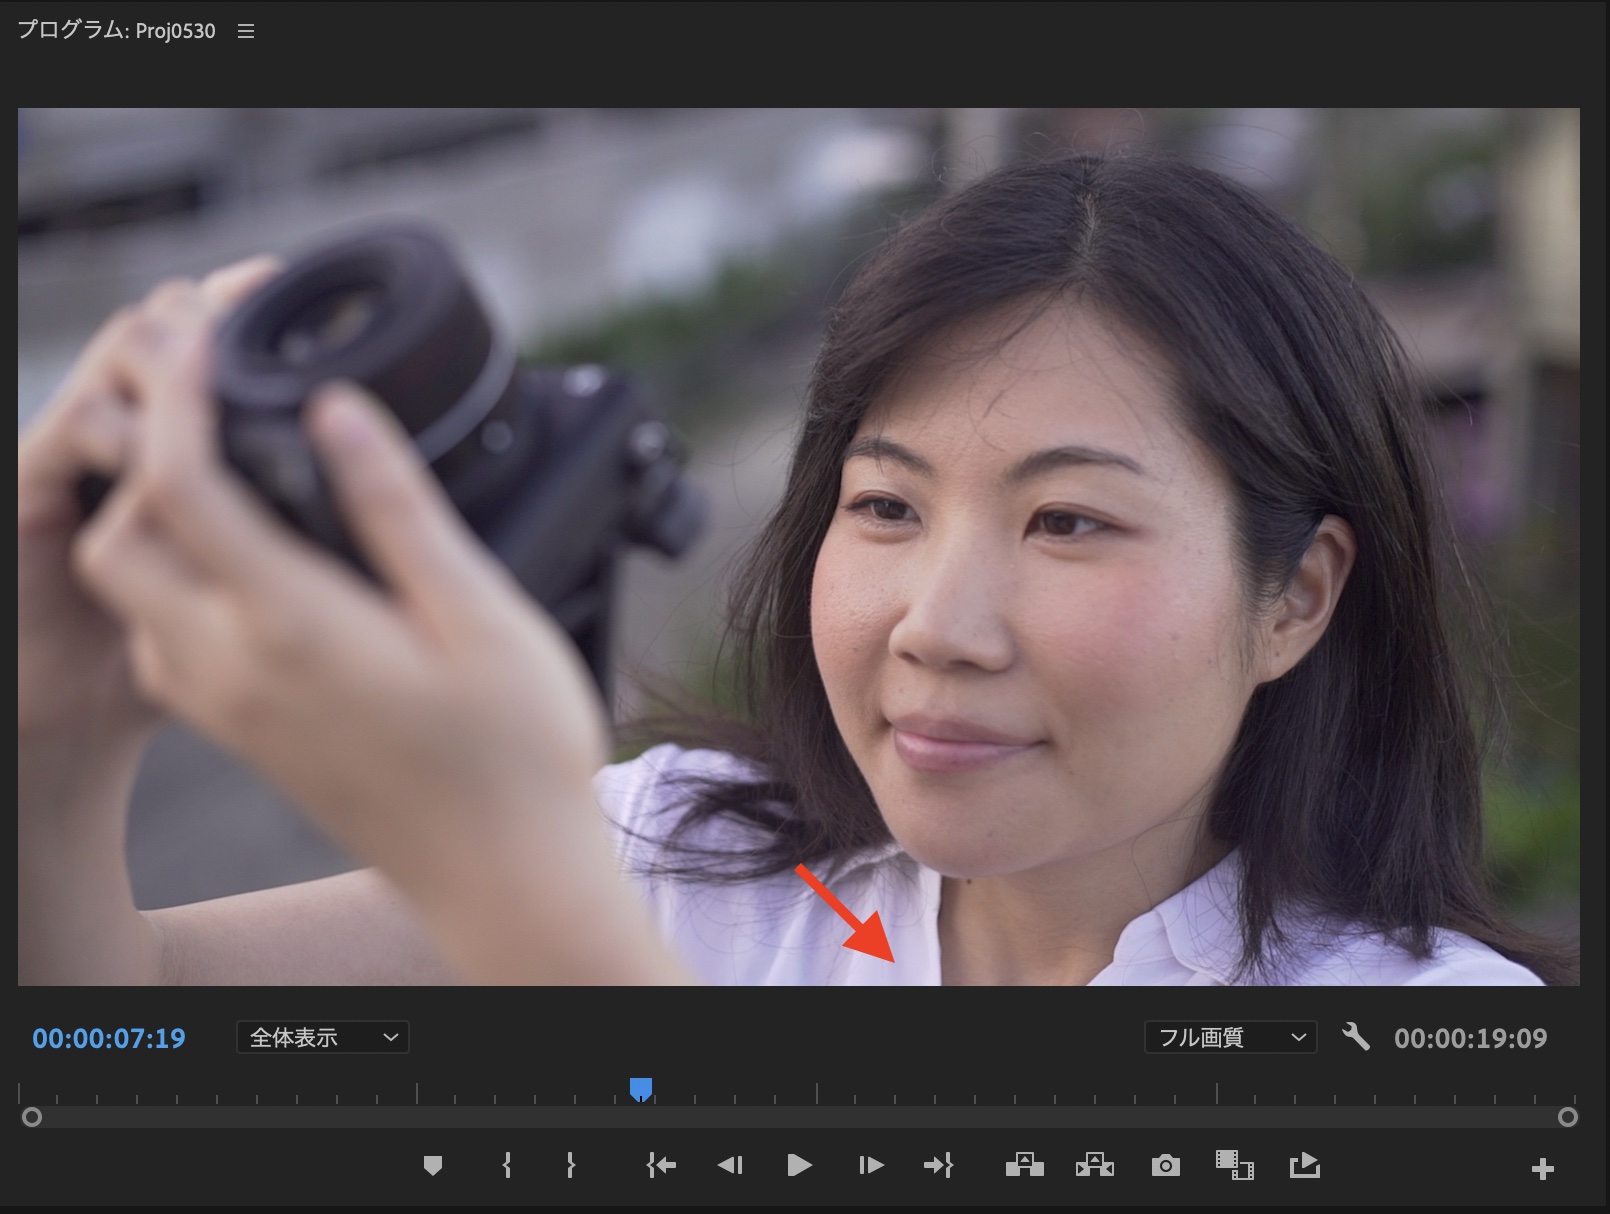This screenshot has height=1214, width=1610.
Task: Add a marker with the marker icon
Action: coord(433,1165)
